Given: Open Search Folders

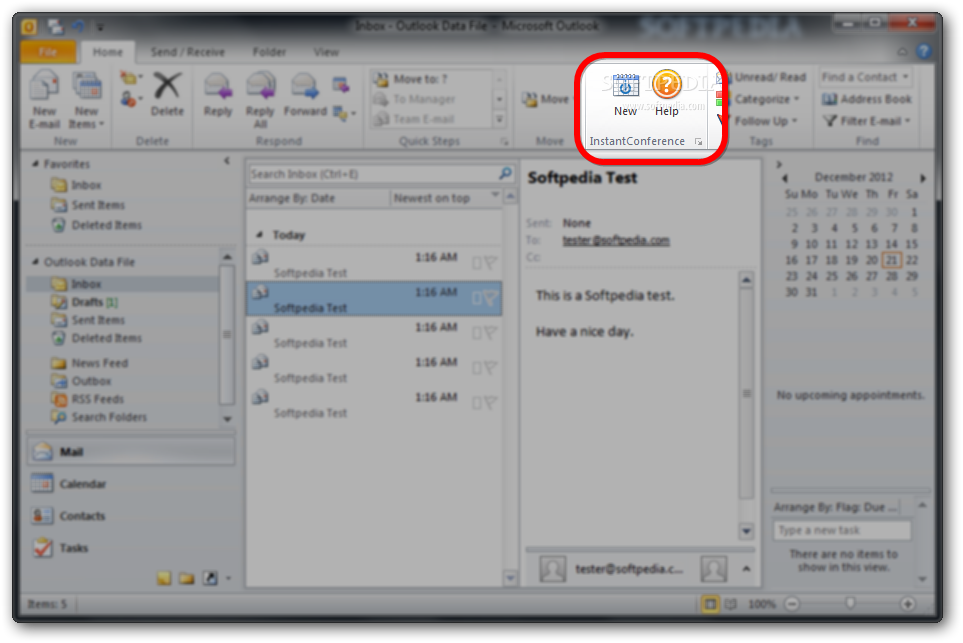Looking at the screenshot, I should pyautogui.click(x=99, y=417).
